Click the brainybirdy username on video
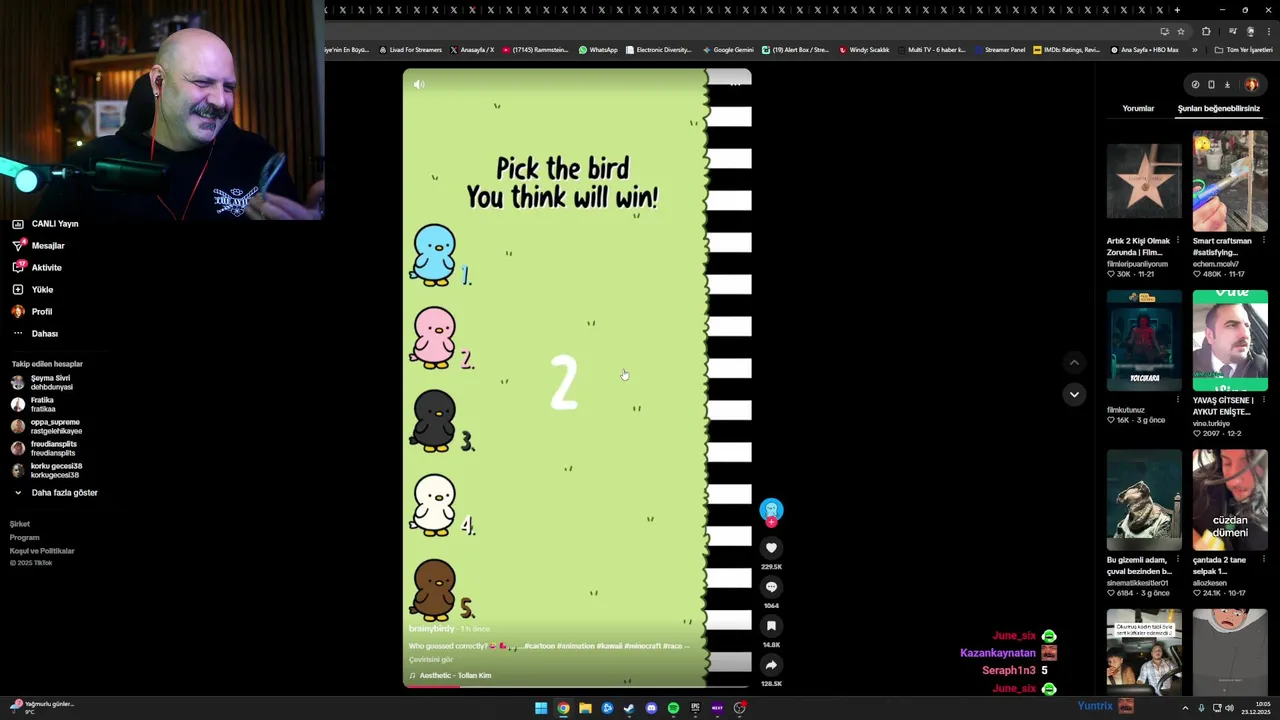 431,629
